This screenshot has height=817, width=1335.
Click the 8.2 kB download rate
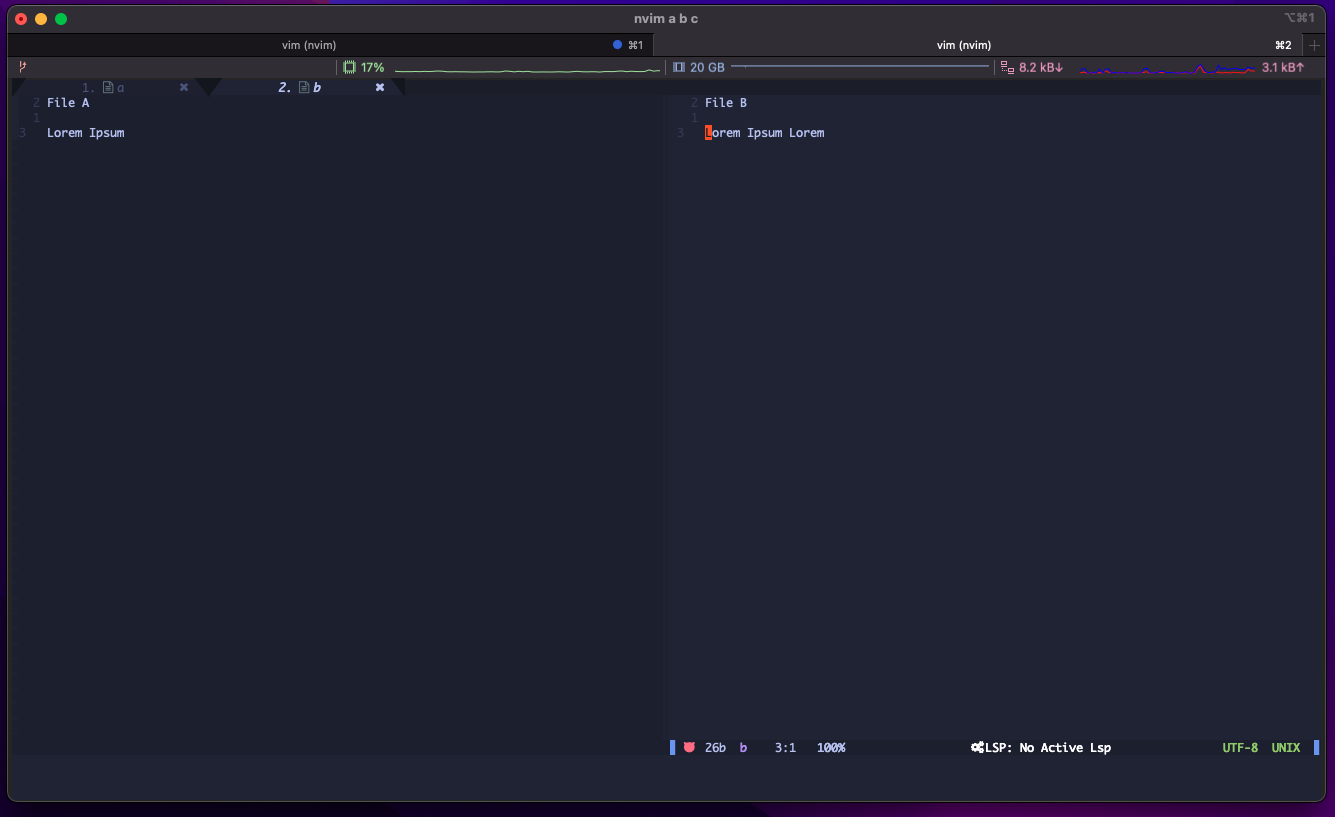tap(1041, 67)
